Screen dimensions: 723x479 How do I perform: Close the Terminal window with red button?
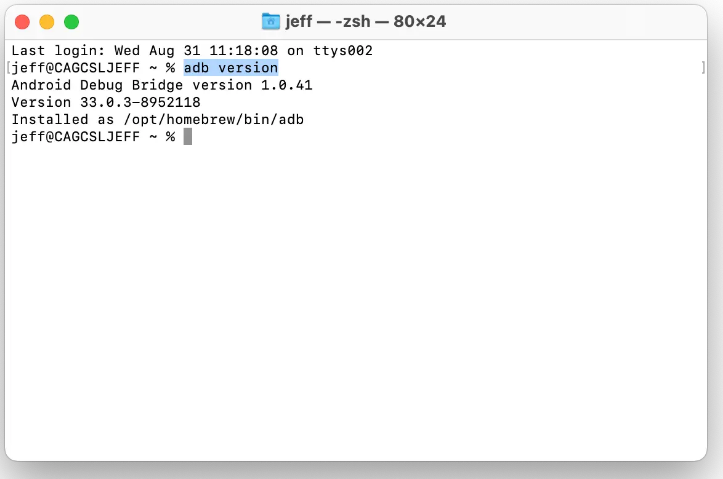[22, 22]
